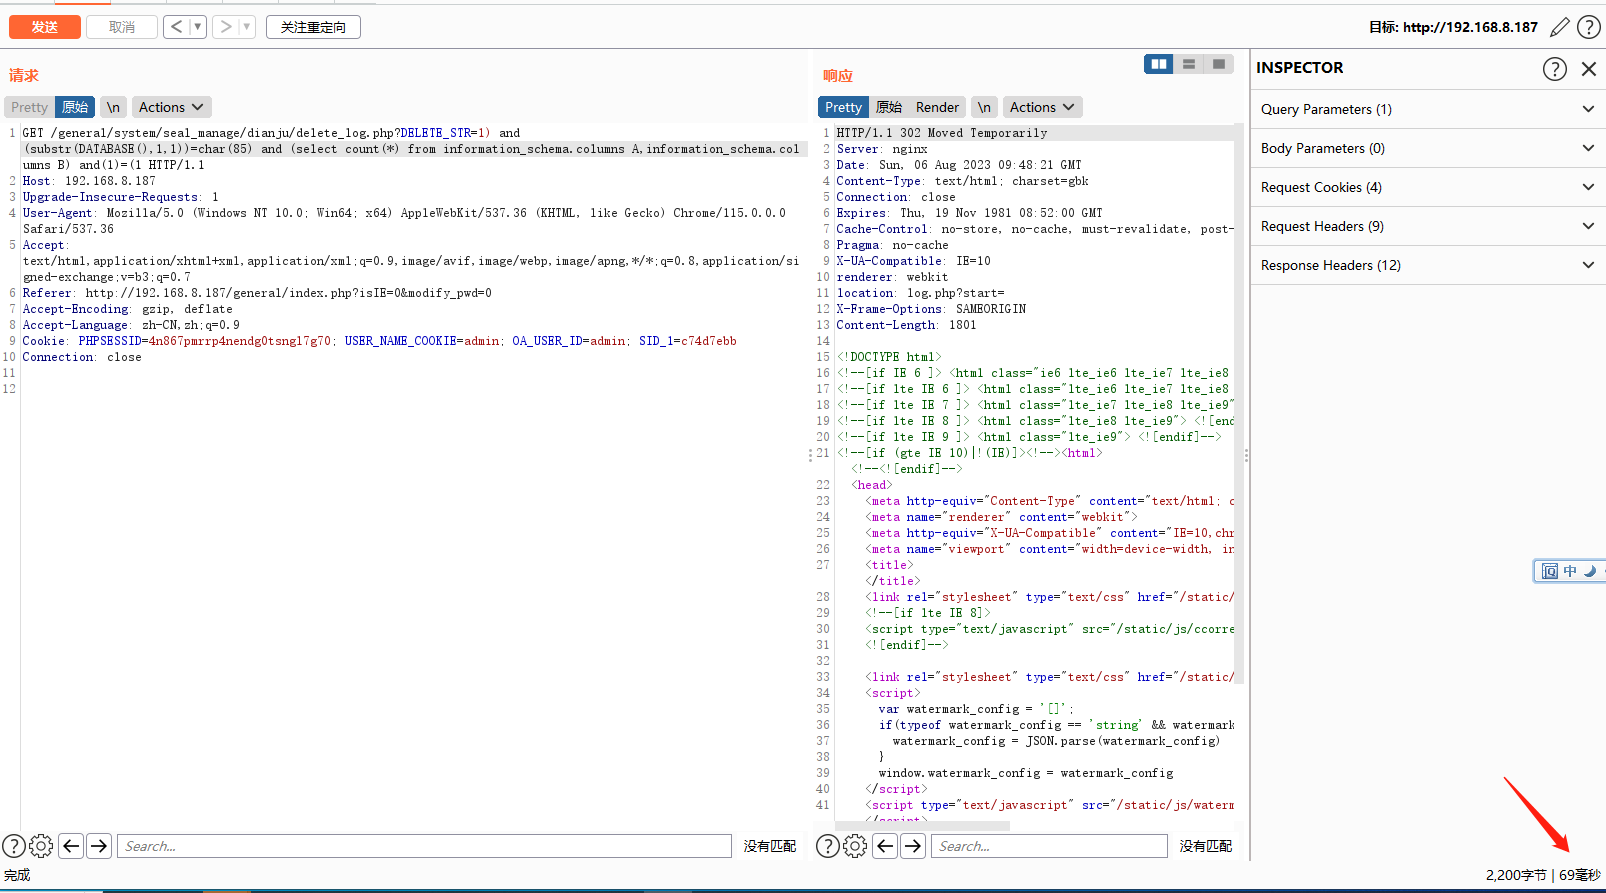This screenshot has height=893, width=1606.
Task: Click the 中 Chinese mode IME indicator
Action: pos(1570,571)
